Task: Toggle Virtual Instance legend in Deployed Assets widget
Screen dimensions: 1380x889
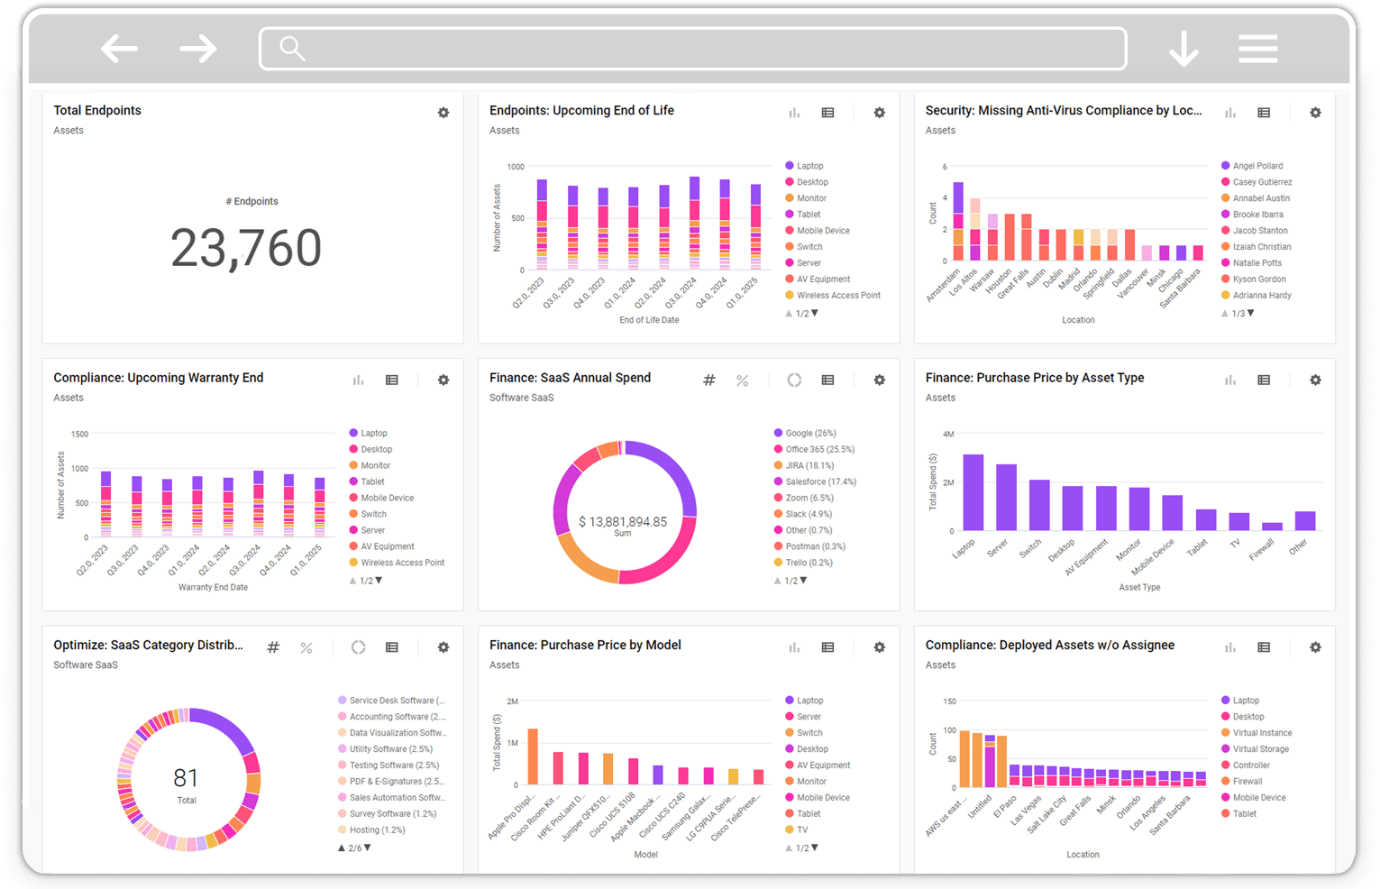Action: pos(1256,733)
